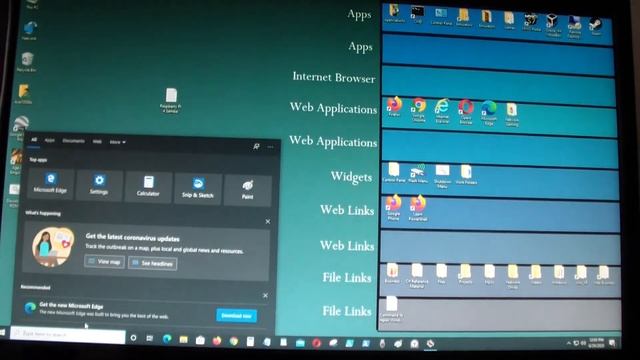Open Task View on taskbar

(x=150, y=338)
